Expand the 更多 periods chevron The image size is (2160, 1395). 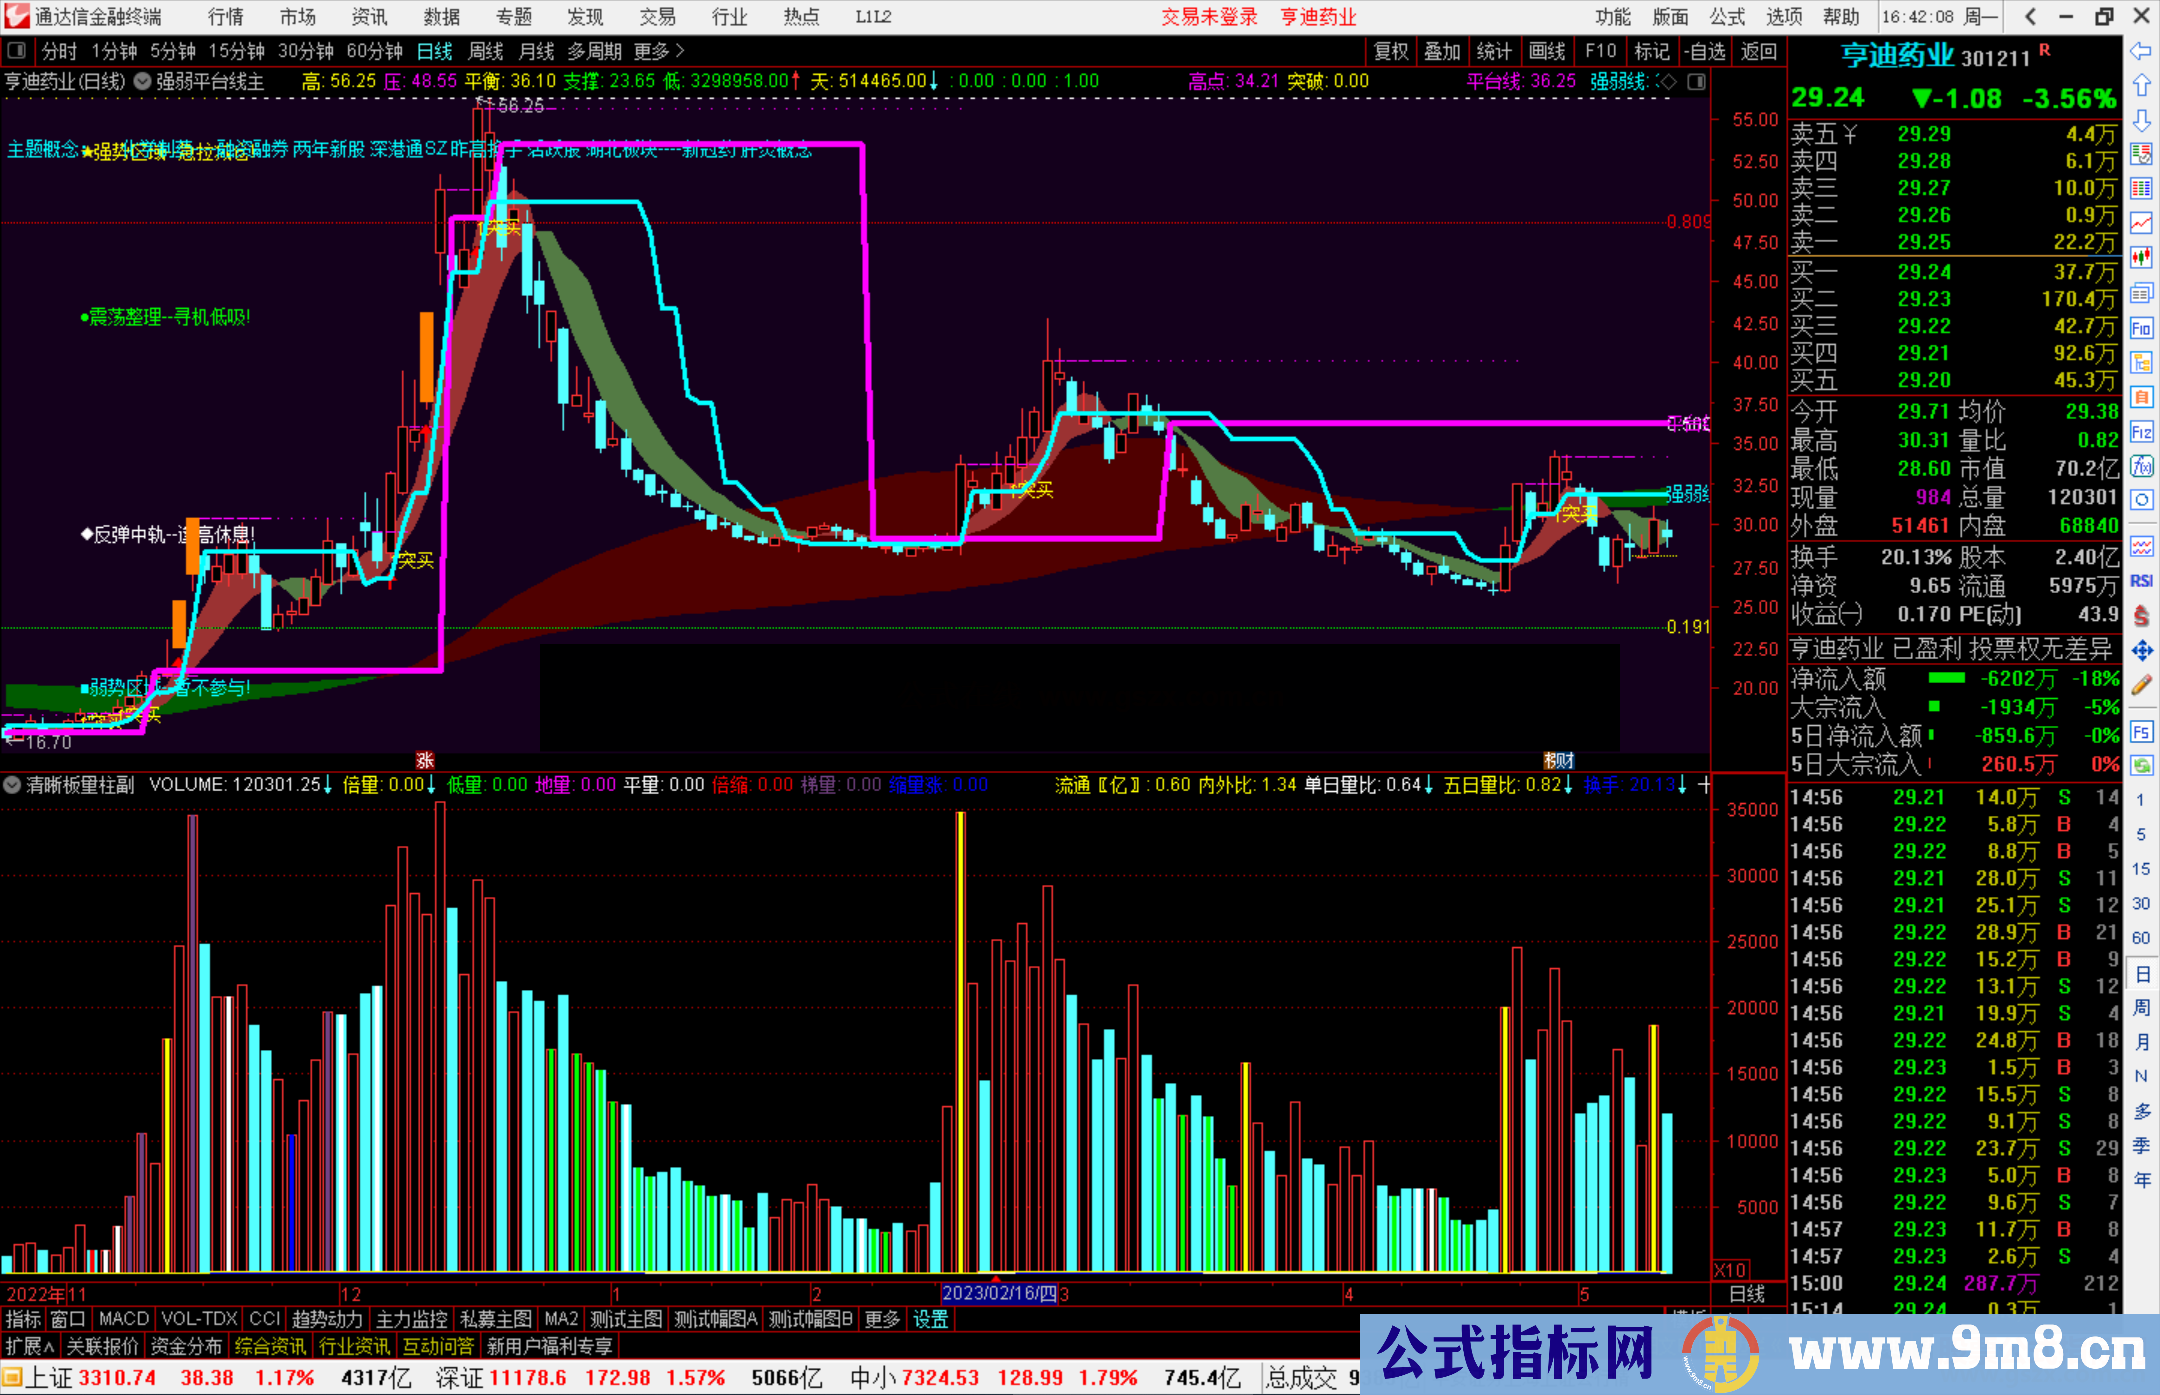680,51
